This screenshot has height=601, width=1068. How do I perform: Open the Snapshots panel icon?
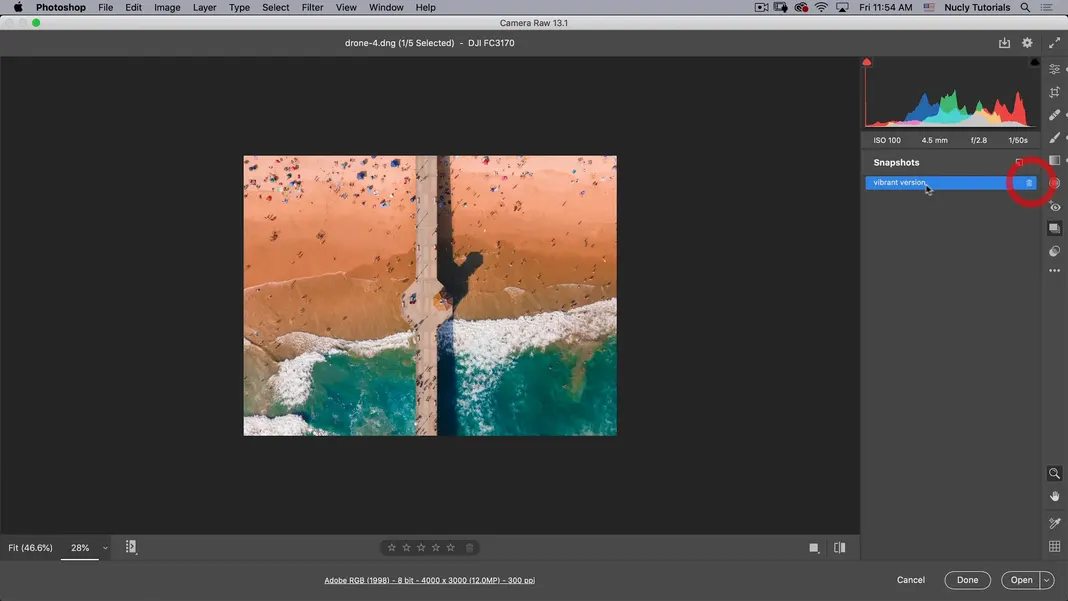click(x=1054, y=228)
